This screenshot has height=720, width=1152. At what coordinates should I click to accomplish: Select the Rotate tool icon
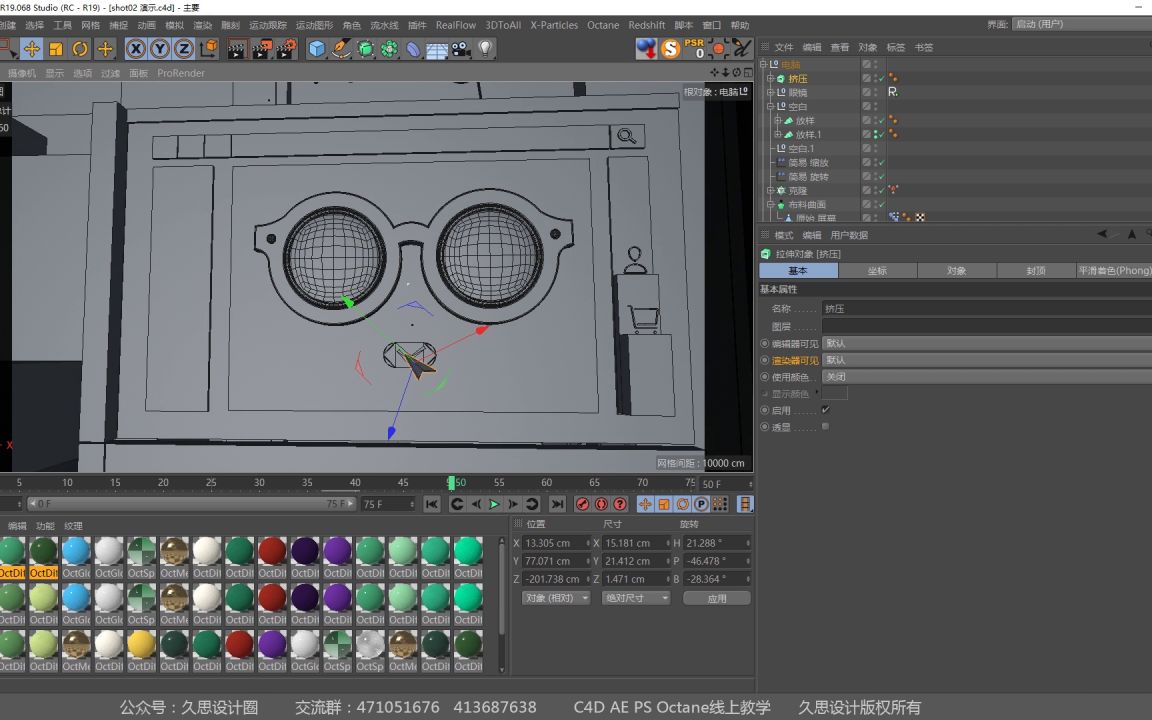click(x=80, y=48)
